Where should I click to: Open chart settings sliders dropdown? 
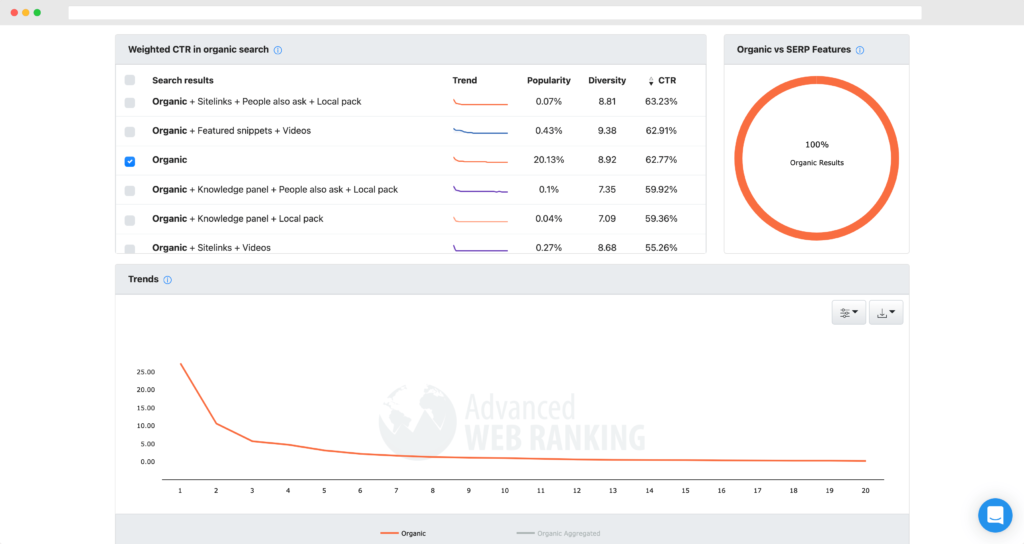pyautogui.click(x=849, y=313)
